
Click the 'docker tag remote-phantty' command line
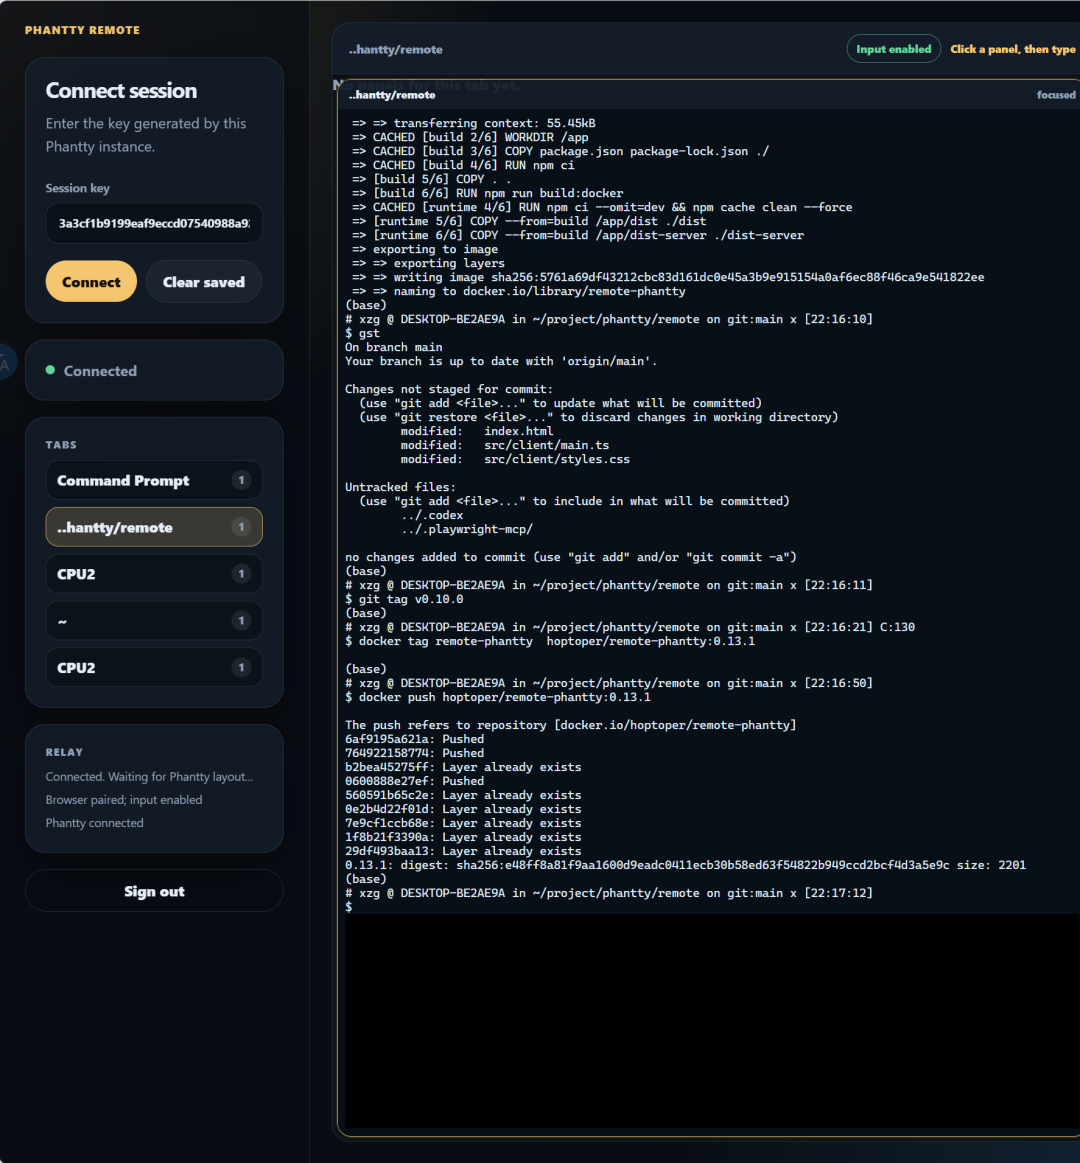[x=550, y=641]
